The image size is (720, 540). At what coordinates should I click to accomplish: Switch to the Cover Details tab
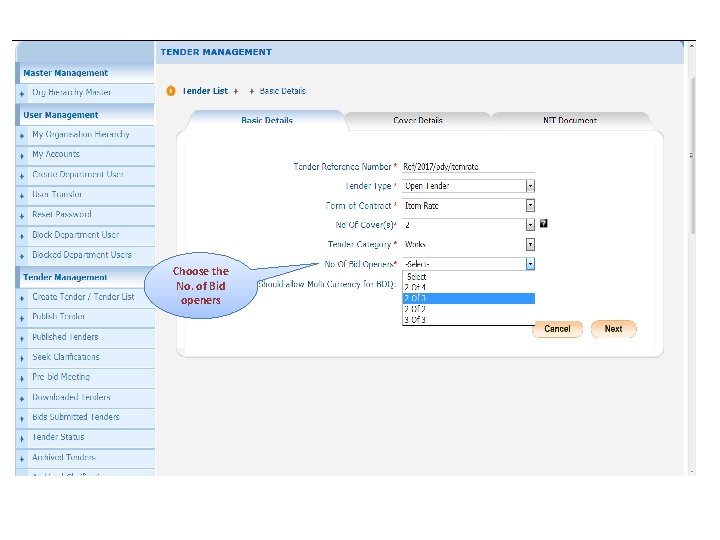click(x=418, y=120)
